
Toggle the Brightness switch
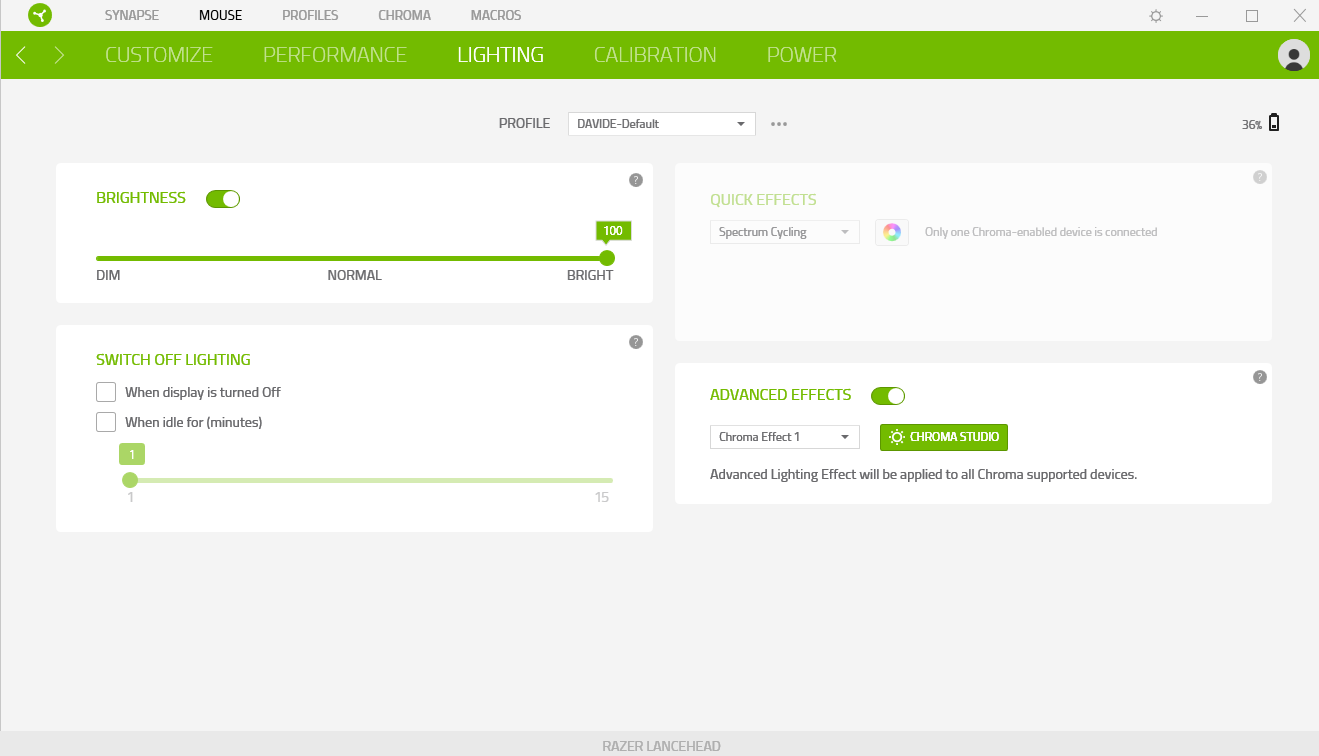223,199
